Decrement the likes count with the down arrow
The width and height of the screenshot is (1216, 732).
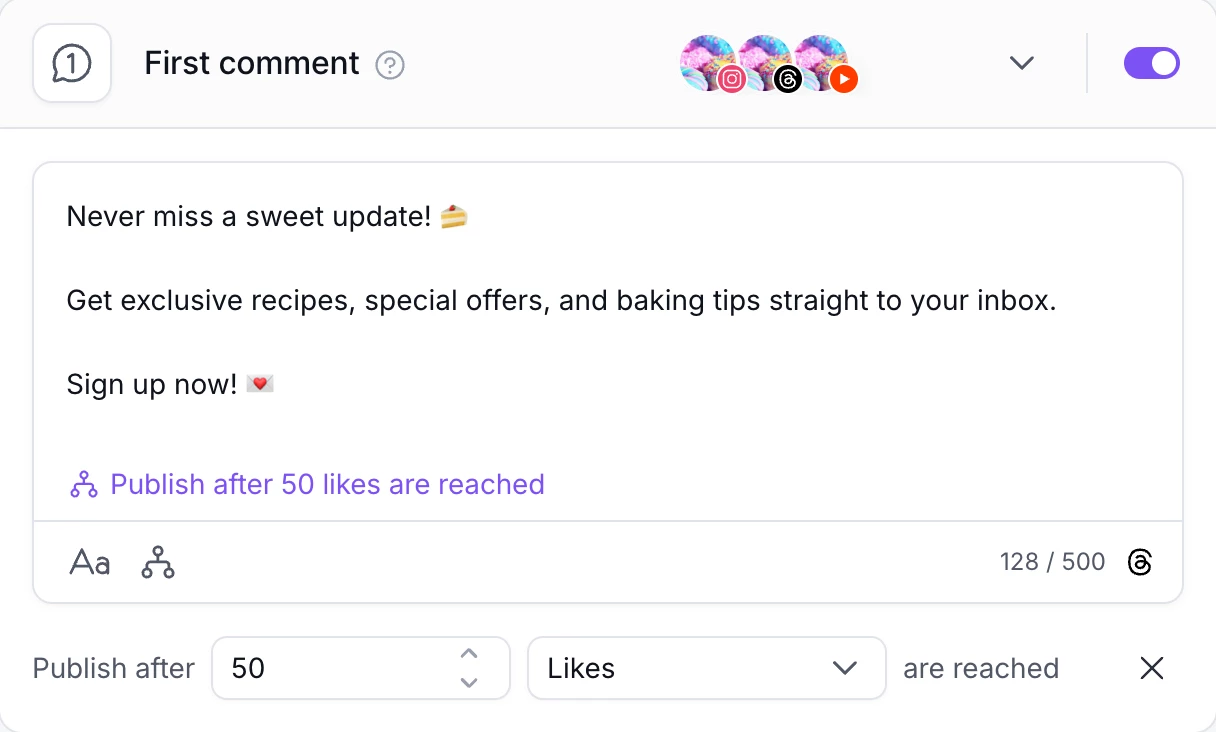(x=467, y=681)
